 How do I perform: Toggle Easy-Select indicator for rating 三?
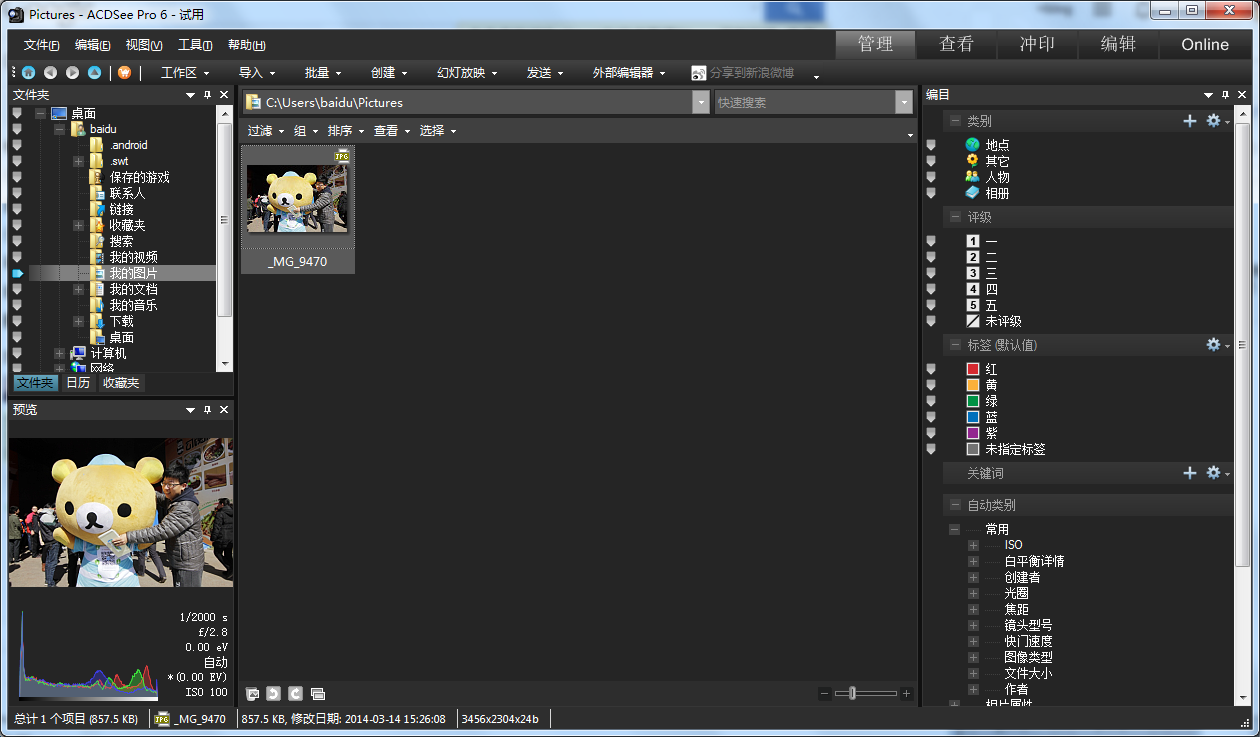click(x=931, y=273)
